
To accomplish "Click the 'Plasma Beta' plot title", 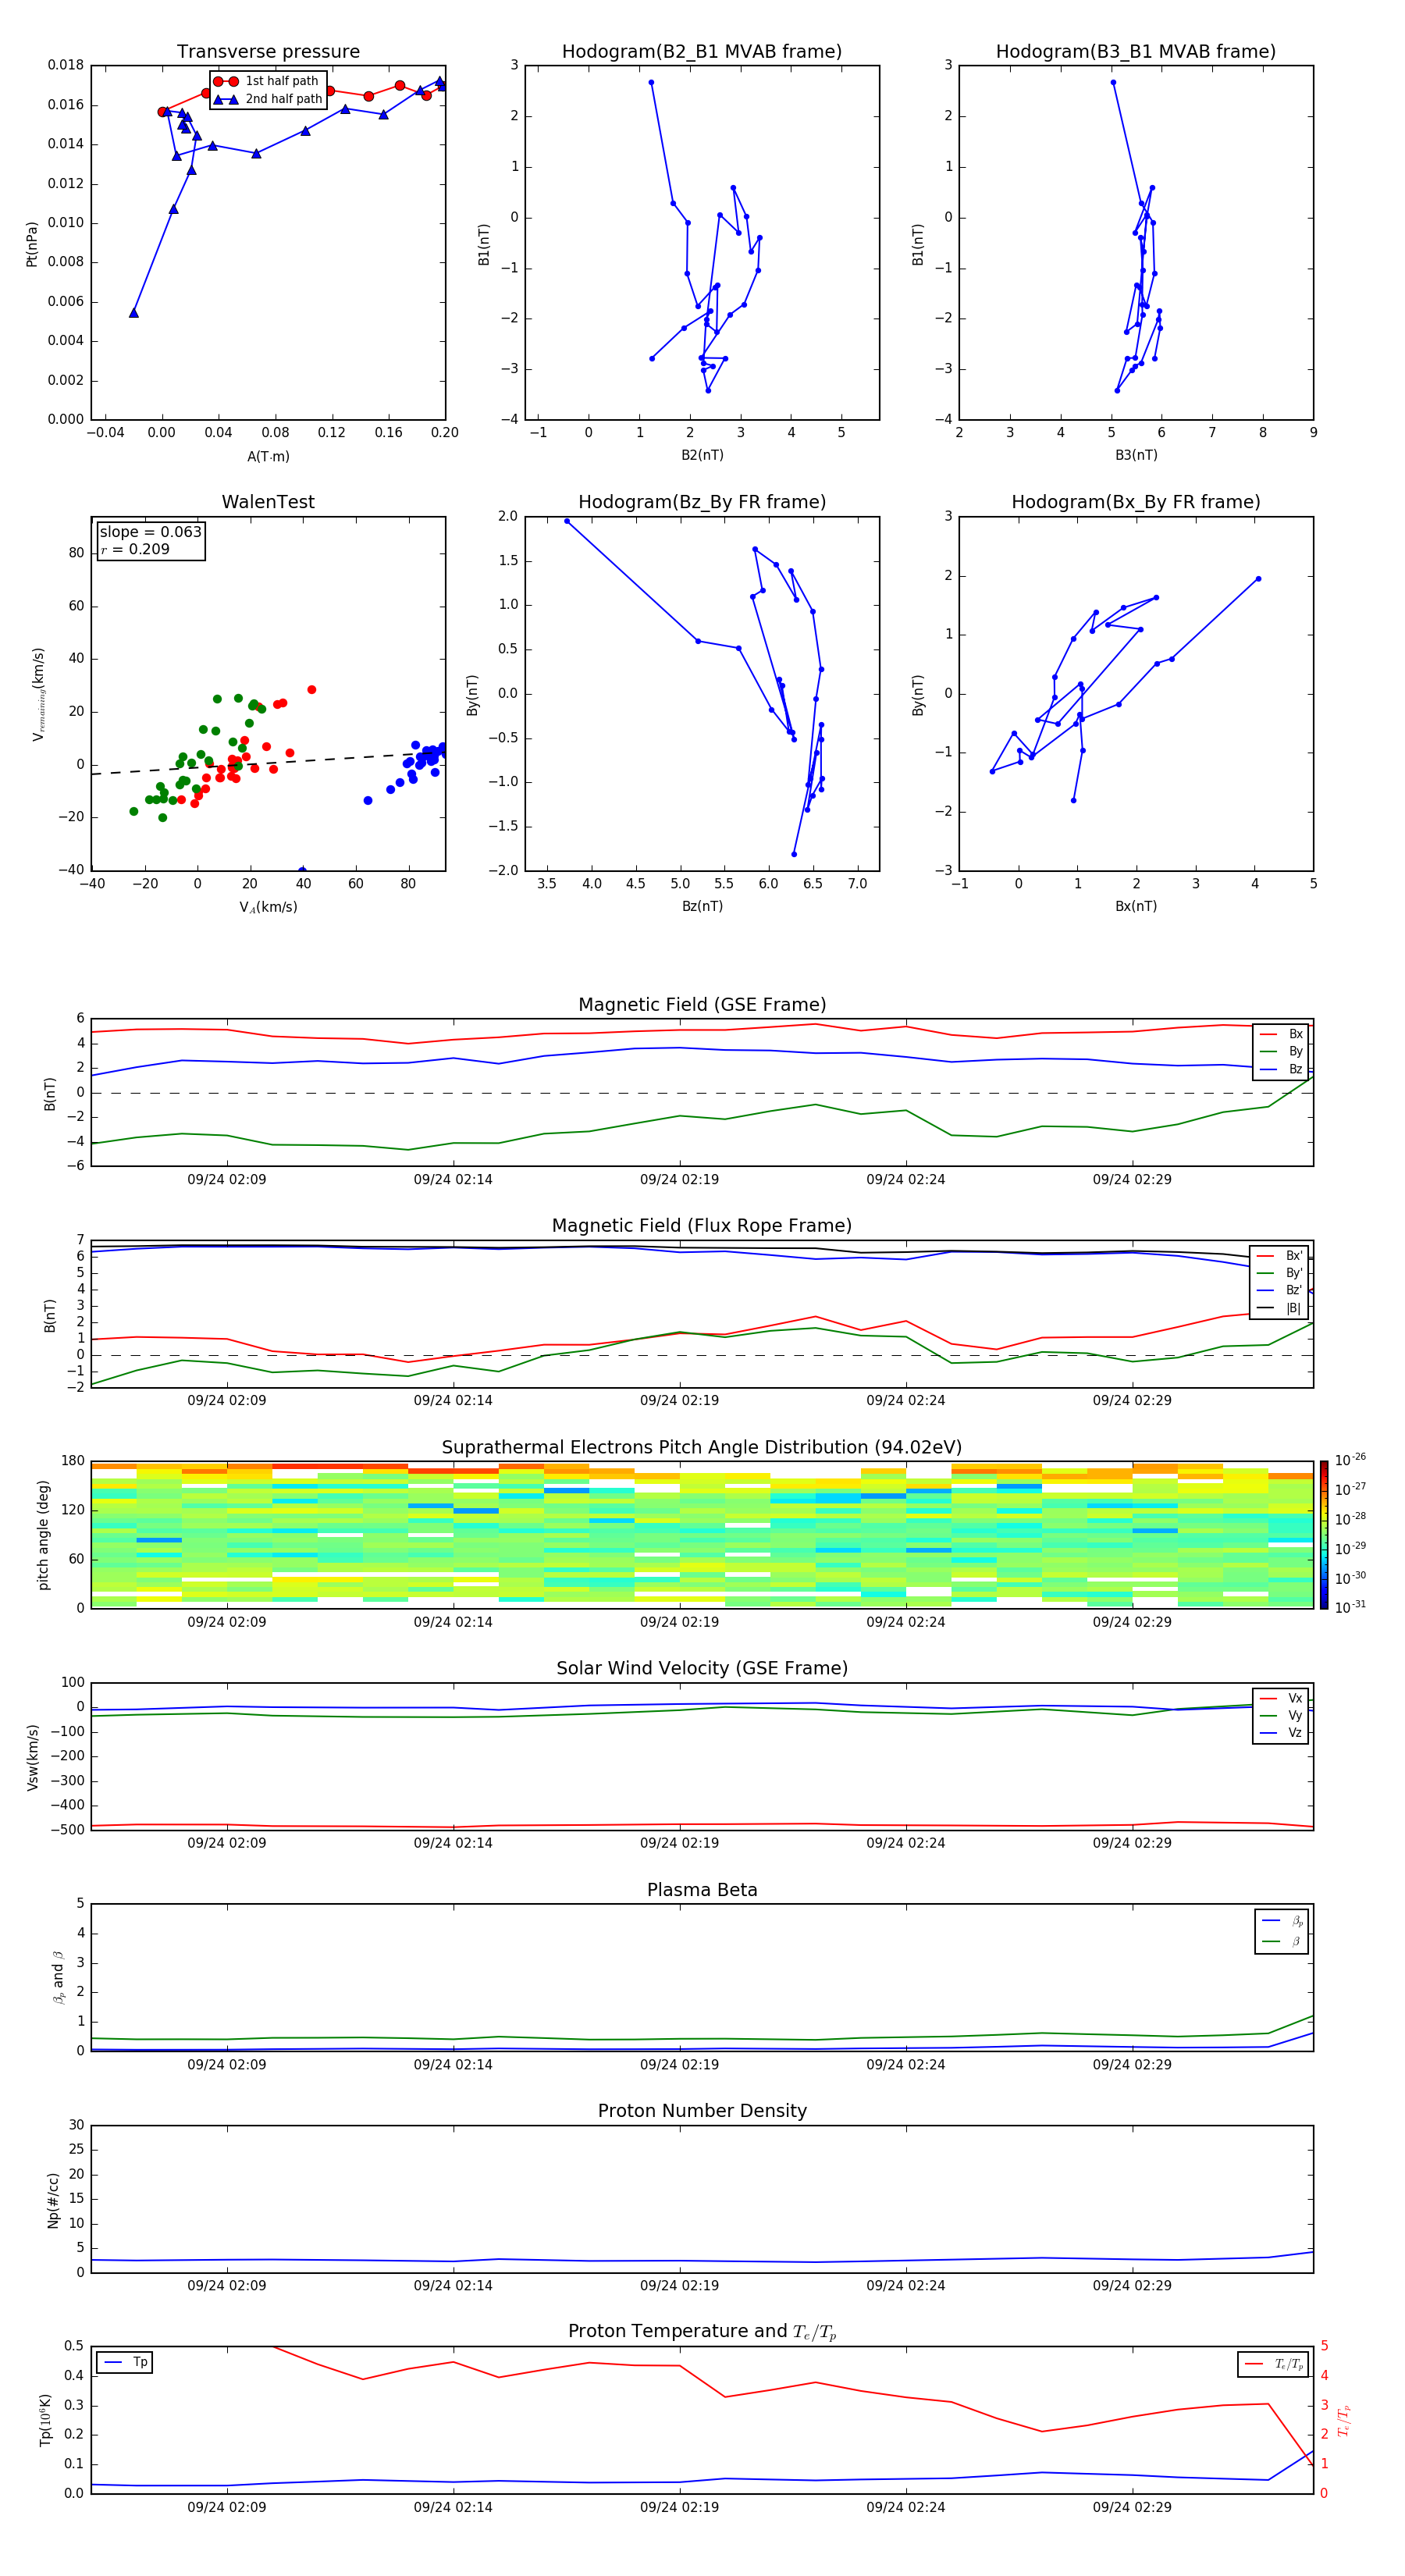I will [x=702, y=1891].
